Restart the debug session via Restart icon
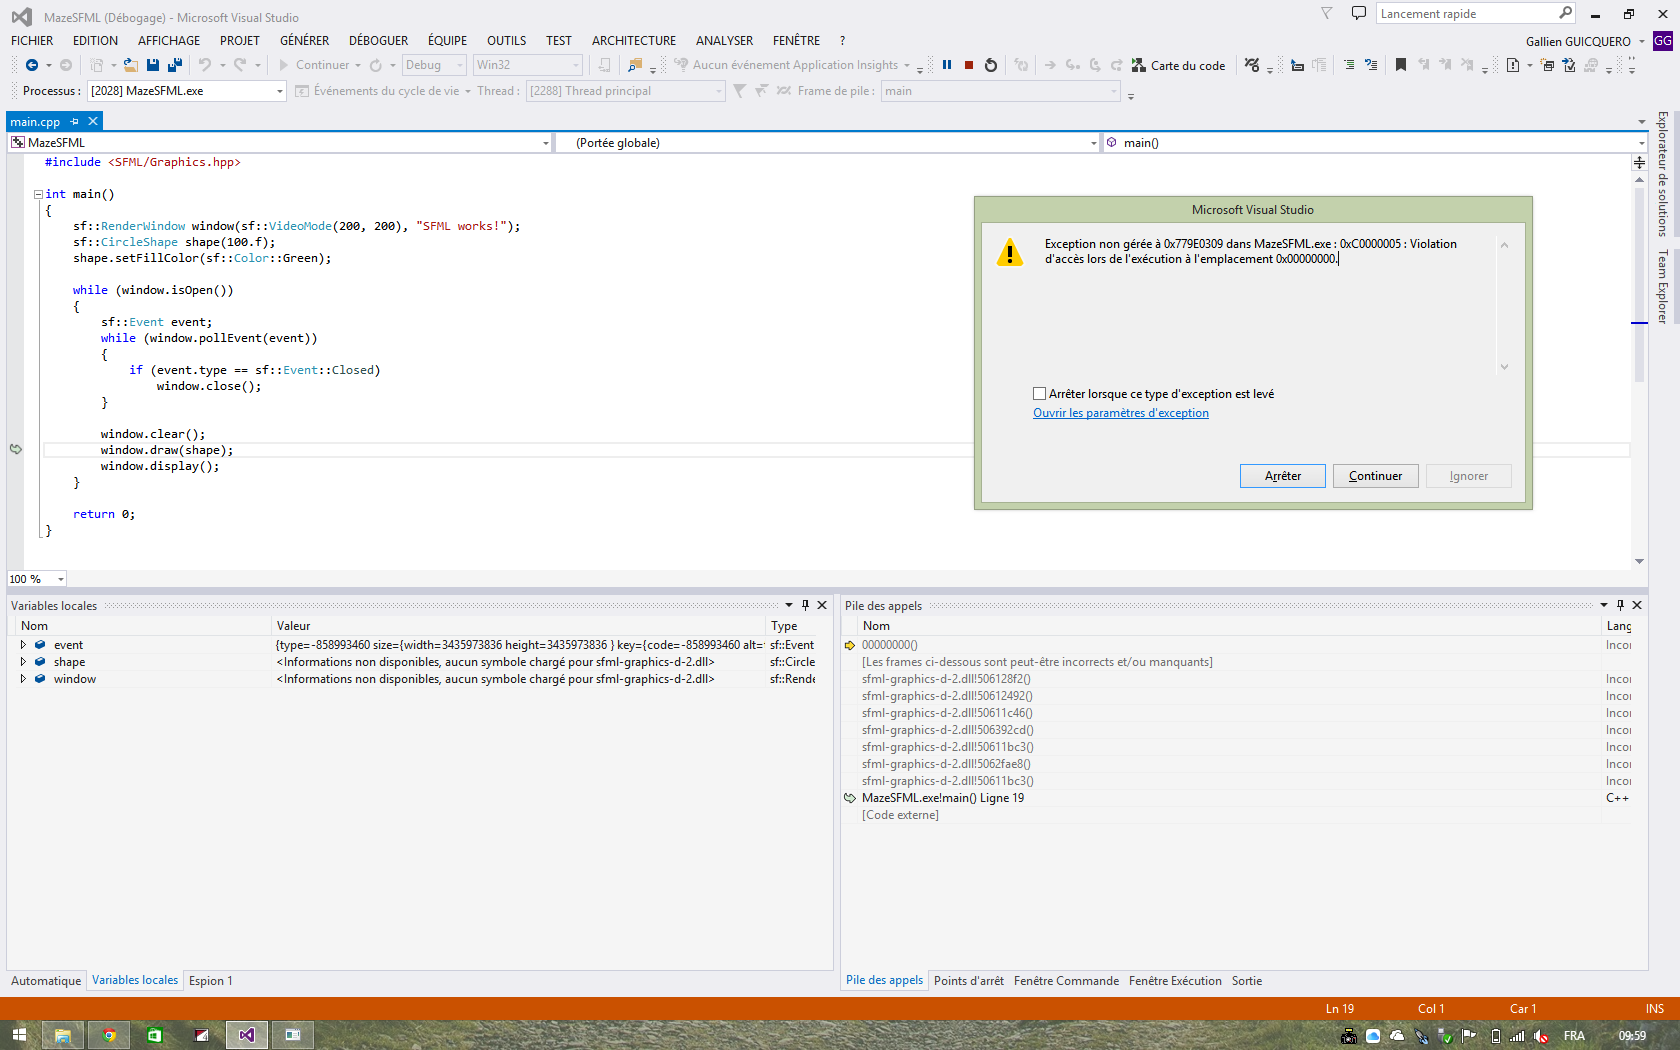The height and width of the screenshot is (1050, 1680). tap(989, 64)
